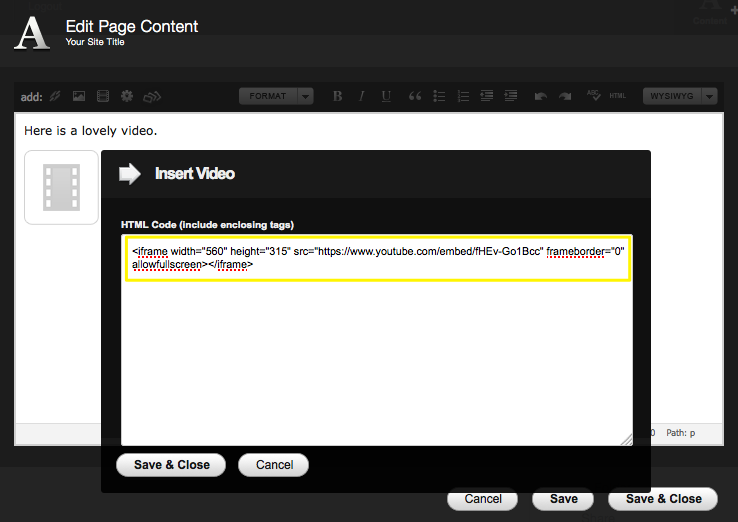Cancel the Insert Video dialog
738x522 pixels.
tap(274, 465)
